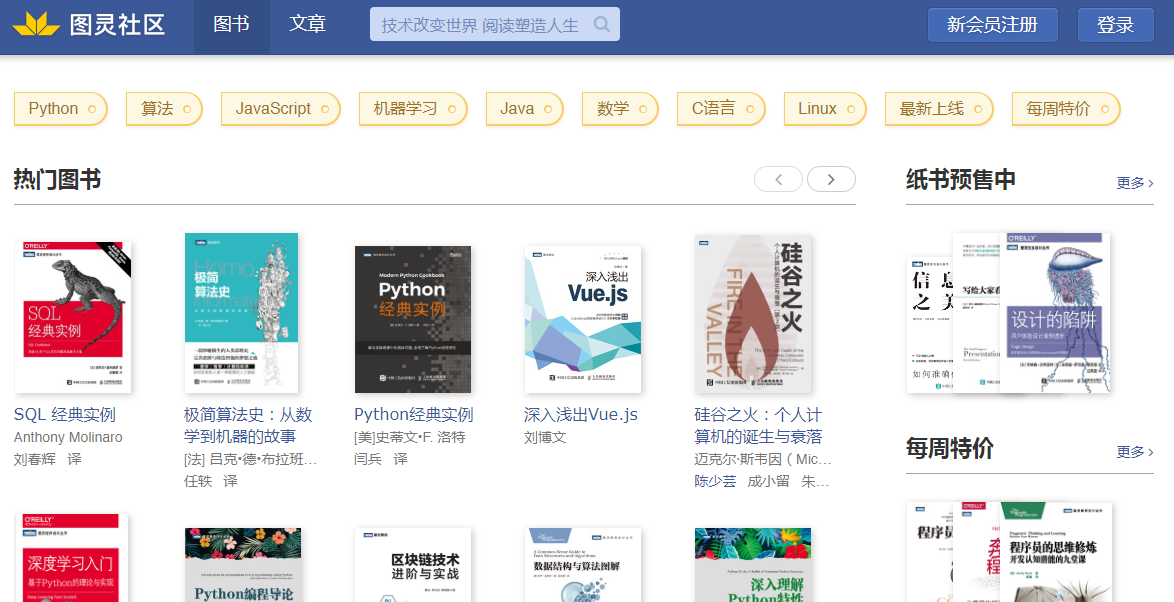Click translator 成小留
Screen dimensions: 1174x602
(x=768, y=481)
